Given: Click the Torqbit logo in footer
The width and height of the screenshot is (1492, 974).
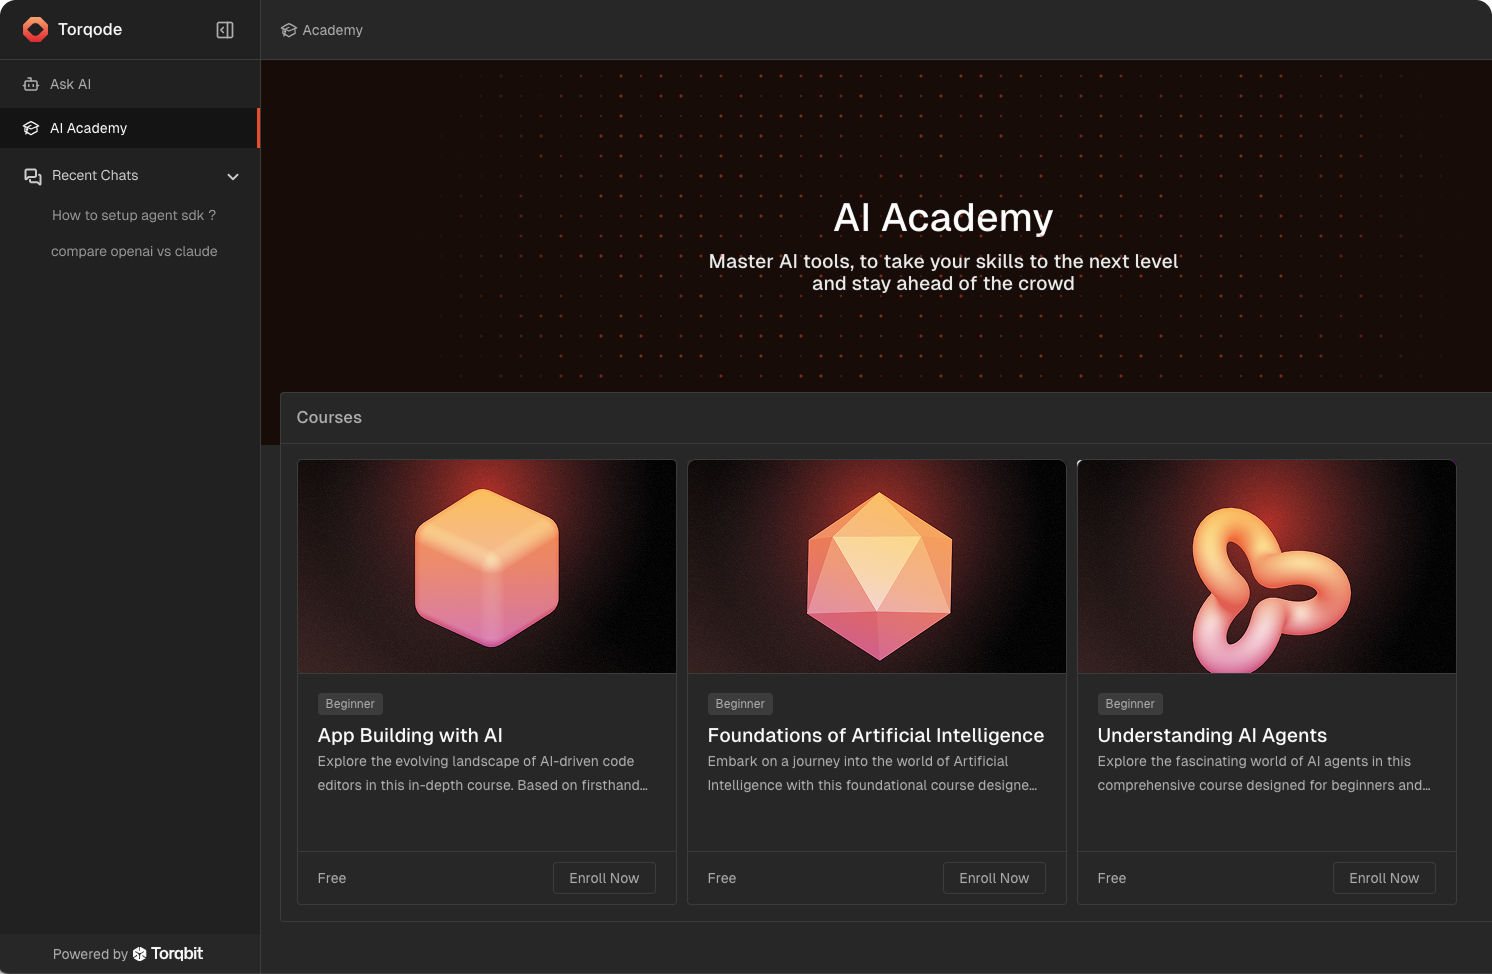Looking at the screenshot, I should pyautogui.click(x=168, y=954).
